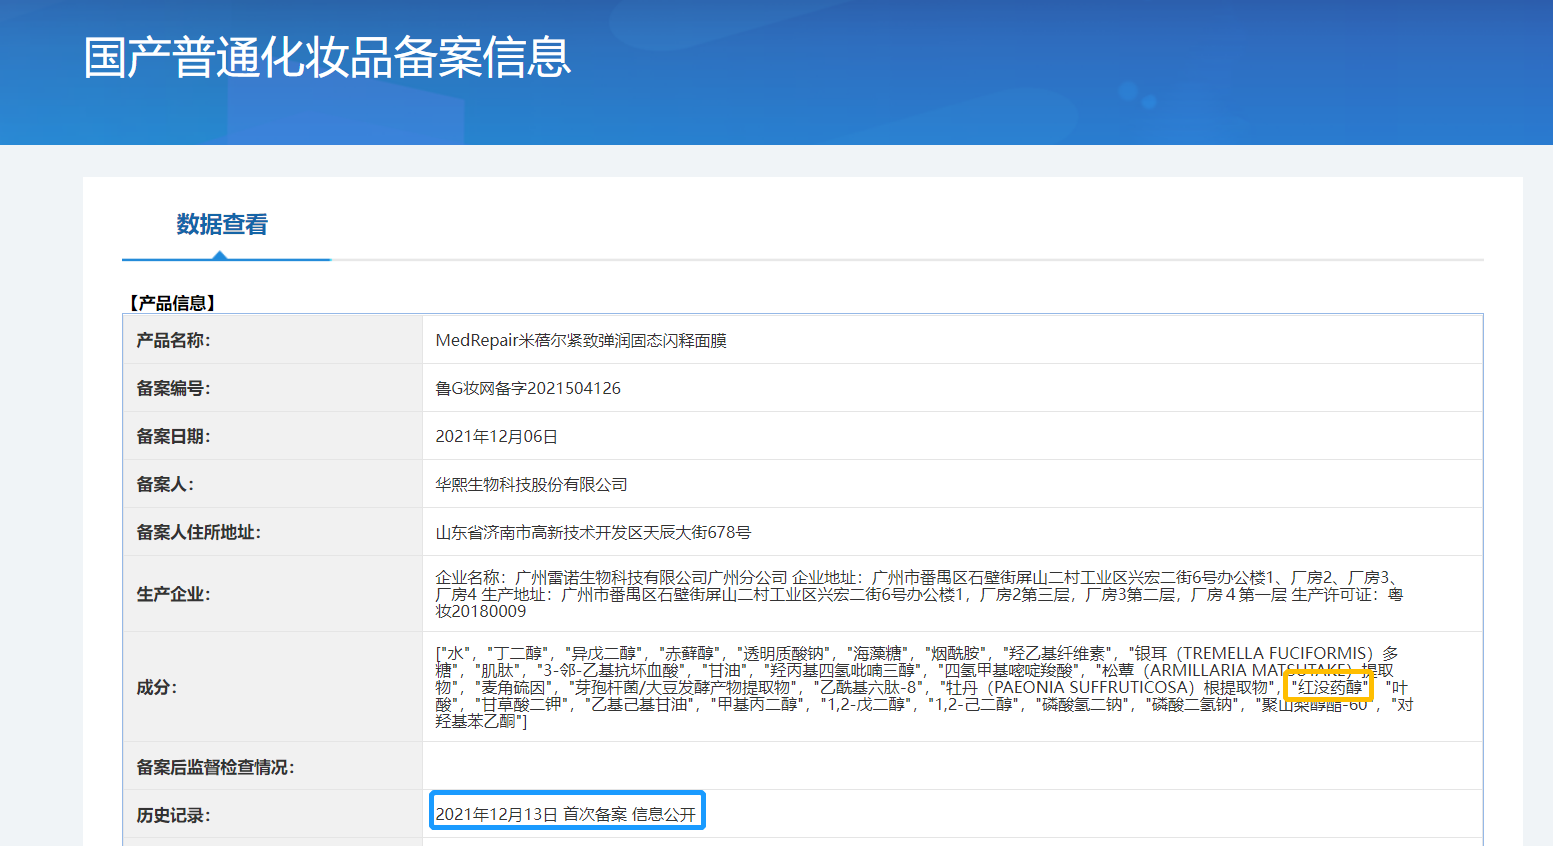Click manufacturer text 广州雷诺生物科技有限公司广州分公司

(651, 578)
